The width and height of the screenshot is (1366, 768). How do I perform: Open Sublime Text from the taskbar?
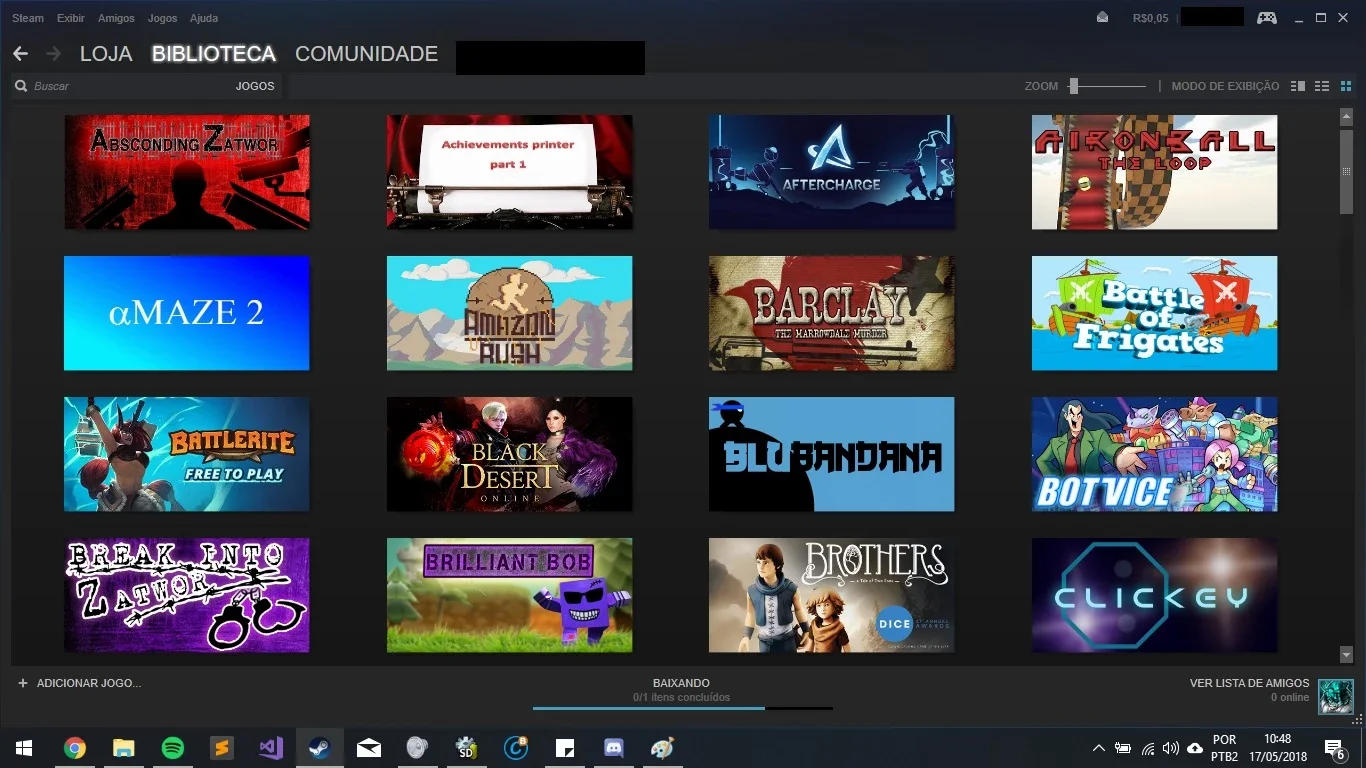[222, 748]
